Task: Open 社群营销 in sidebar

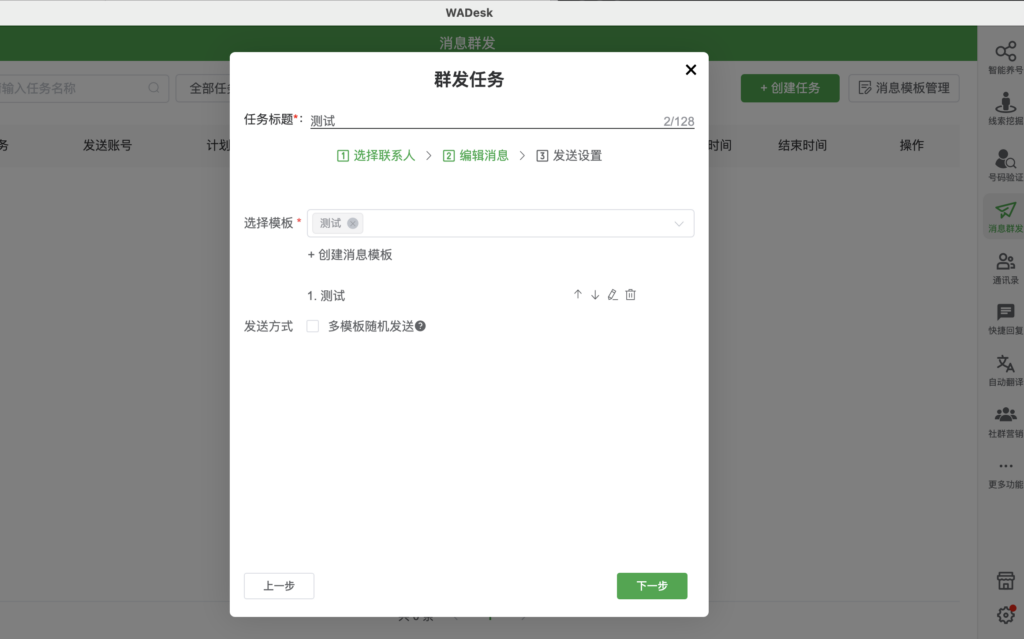Action: pyautogui.click(x=1005, y=422)
